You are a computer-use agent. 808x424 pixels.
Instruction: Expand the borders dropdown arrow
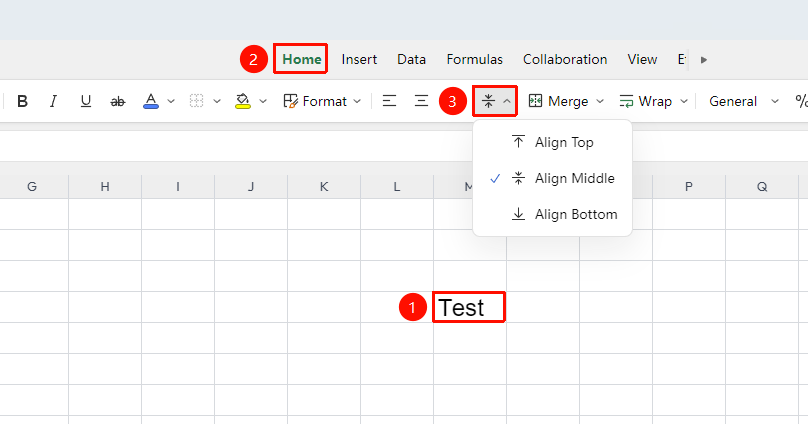coord(217,101)
